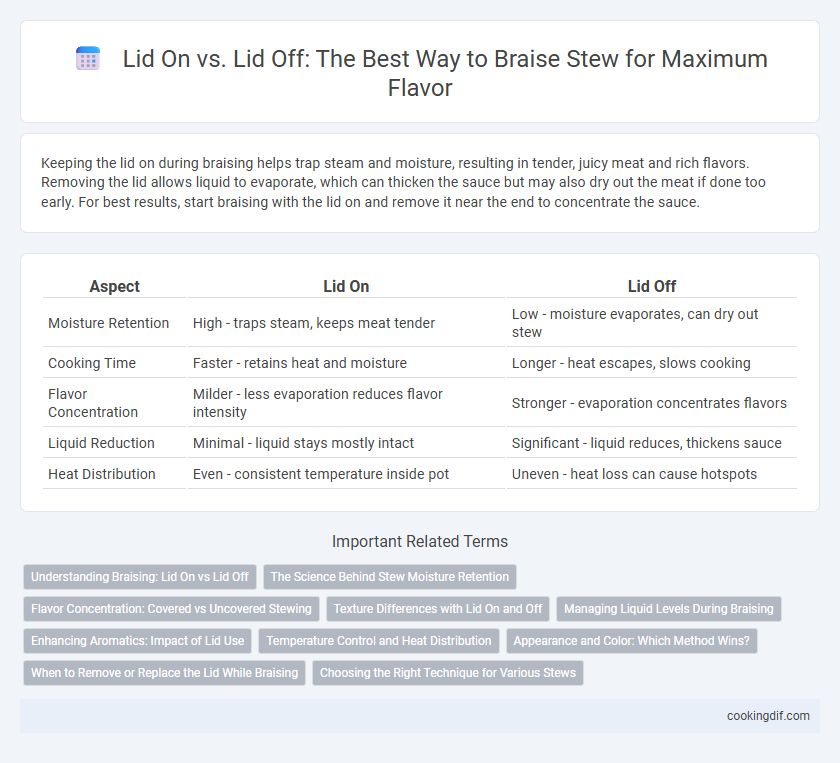Select 'Temperature Control and Heat Distribution' tag
840x763 pixels.
(x=379, y=641)
